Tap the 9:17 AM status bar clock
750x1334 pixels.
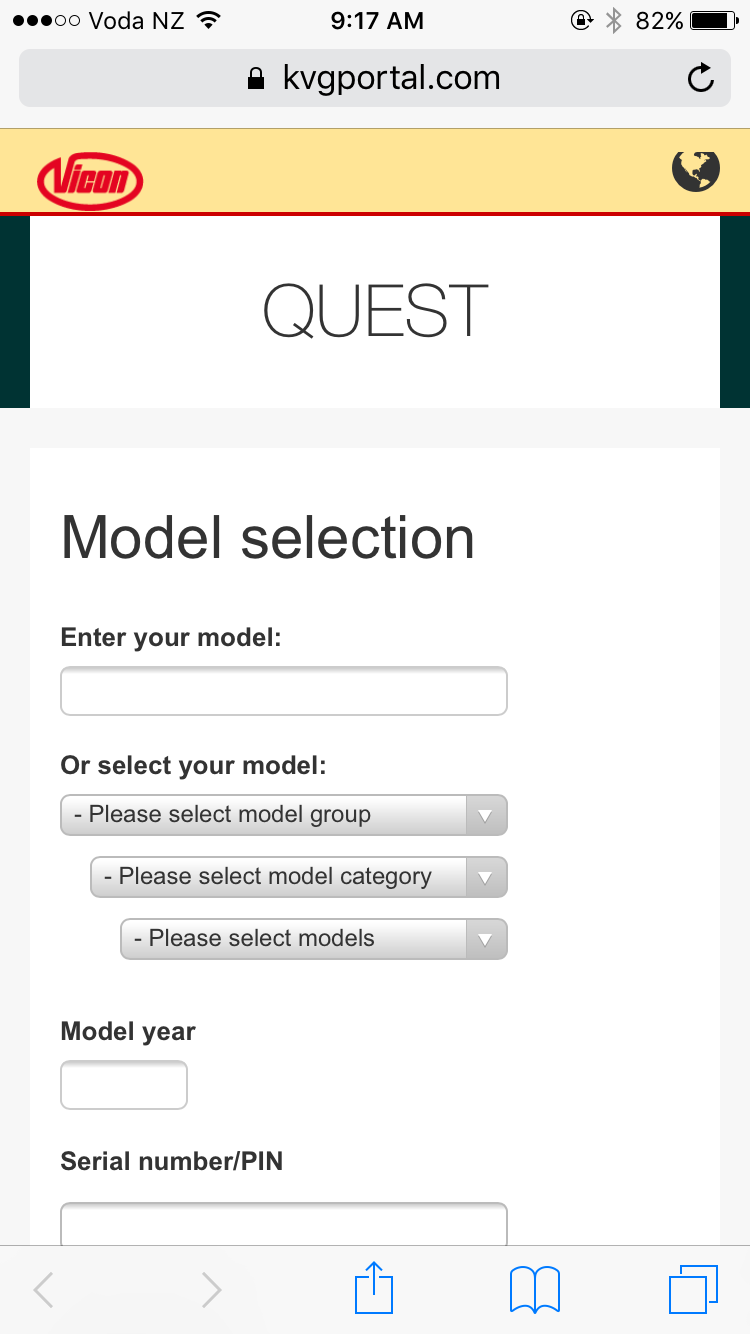(377, 20)
